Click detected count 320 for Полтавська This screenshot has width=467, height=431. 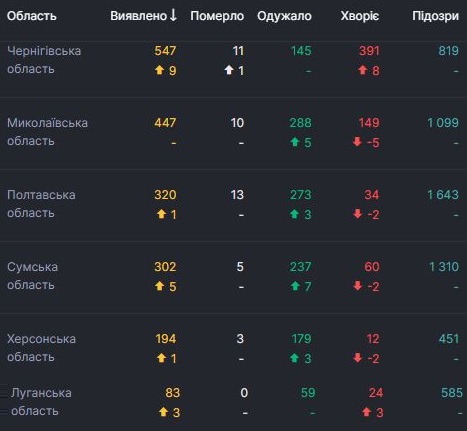pos(165,195)
